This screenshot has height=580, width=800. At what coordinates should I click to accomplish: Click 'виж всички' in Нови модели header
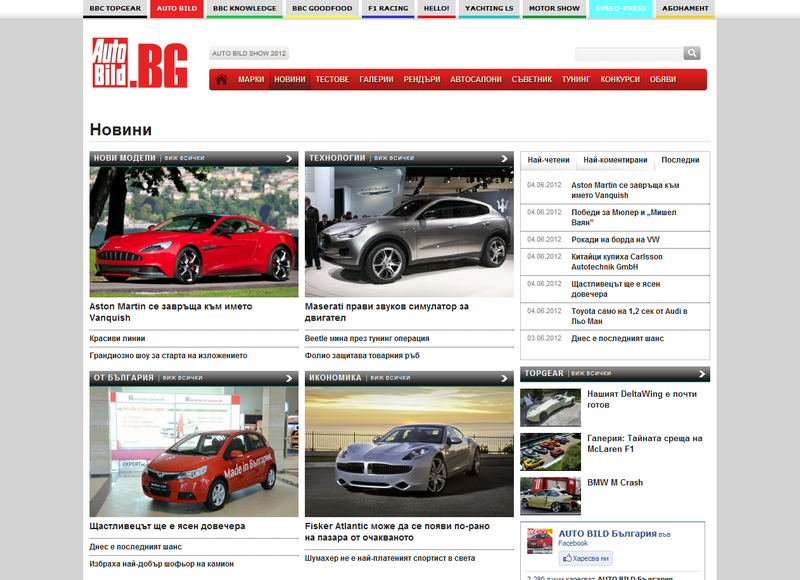184,158
